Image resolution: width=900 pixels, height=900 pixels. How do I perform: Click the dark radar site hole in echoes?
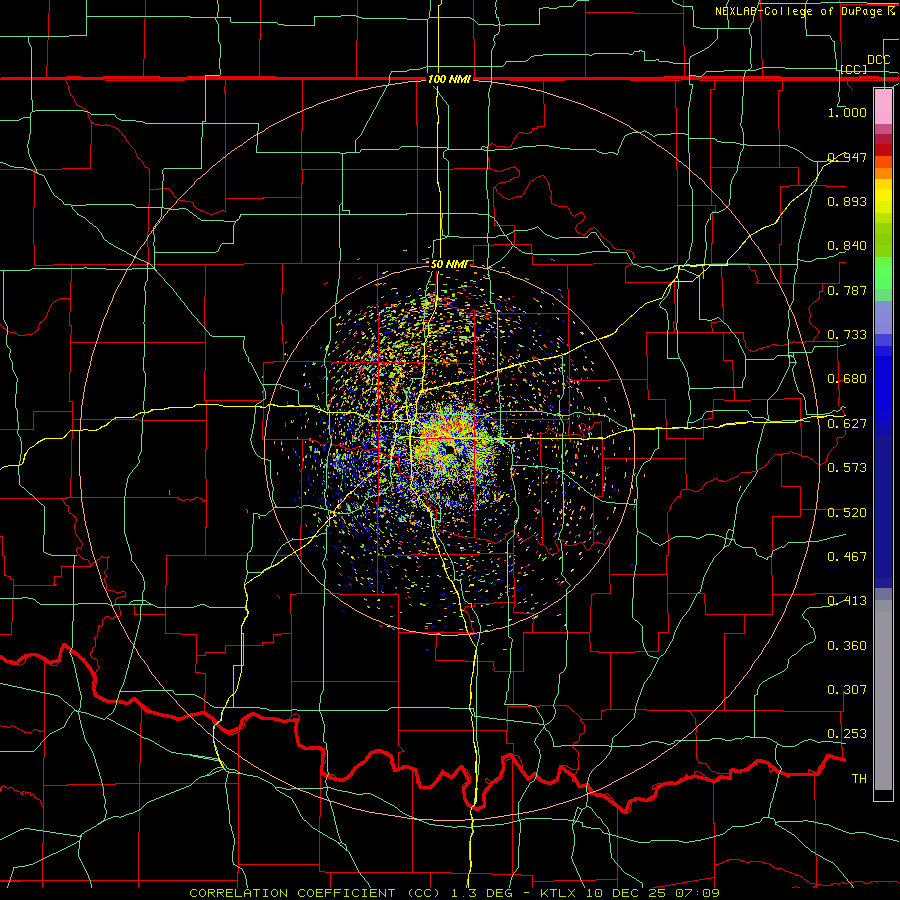tap(449, 449)
